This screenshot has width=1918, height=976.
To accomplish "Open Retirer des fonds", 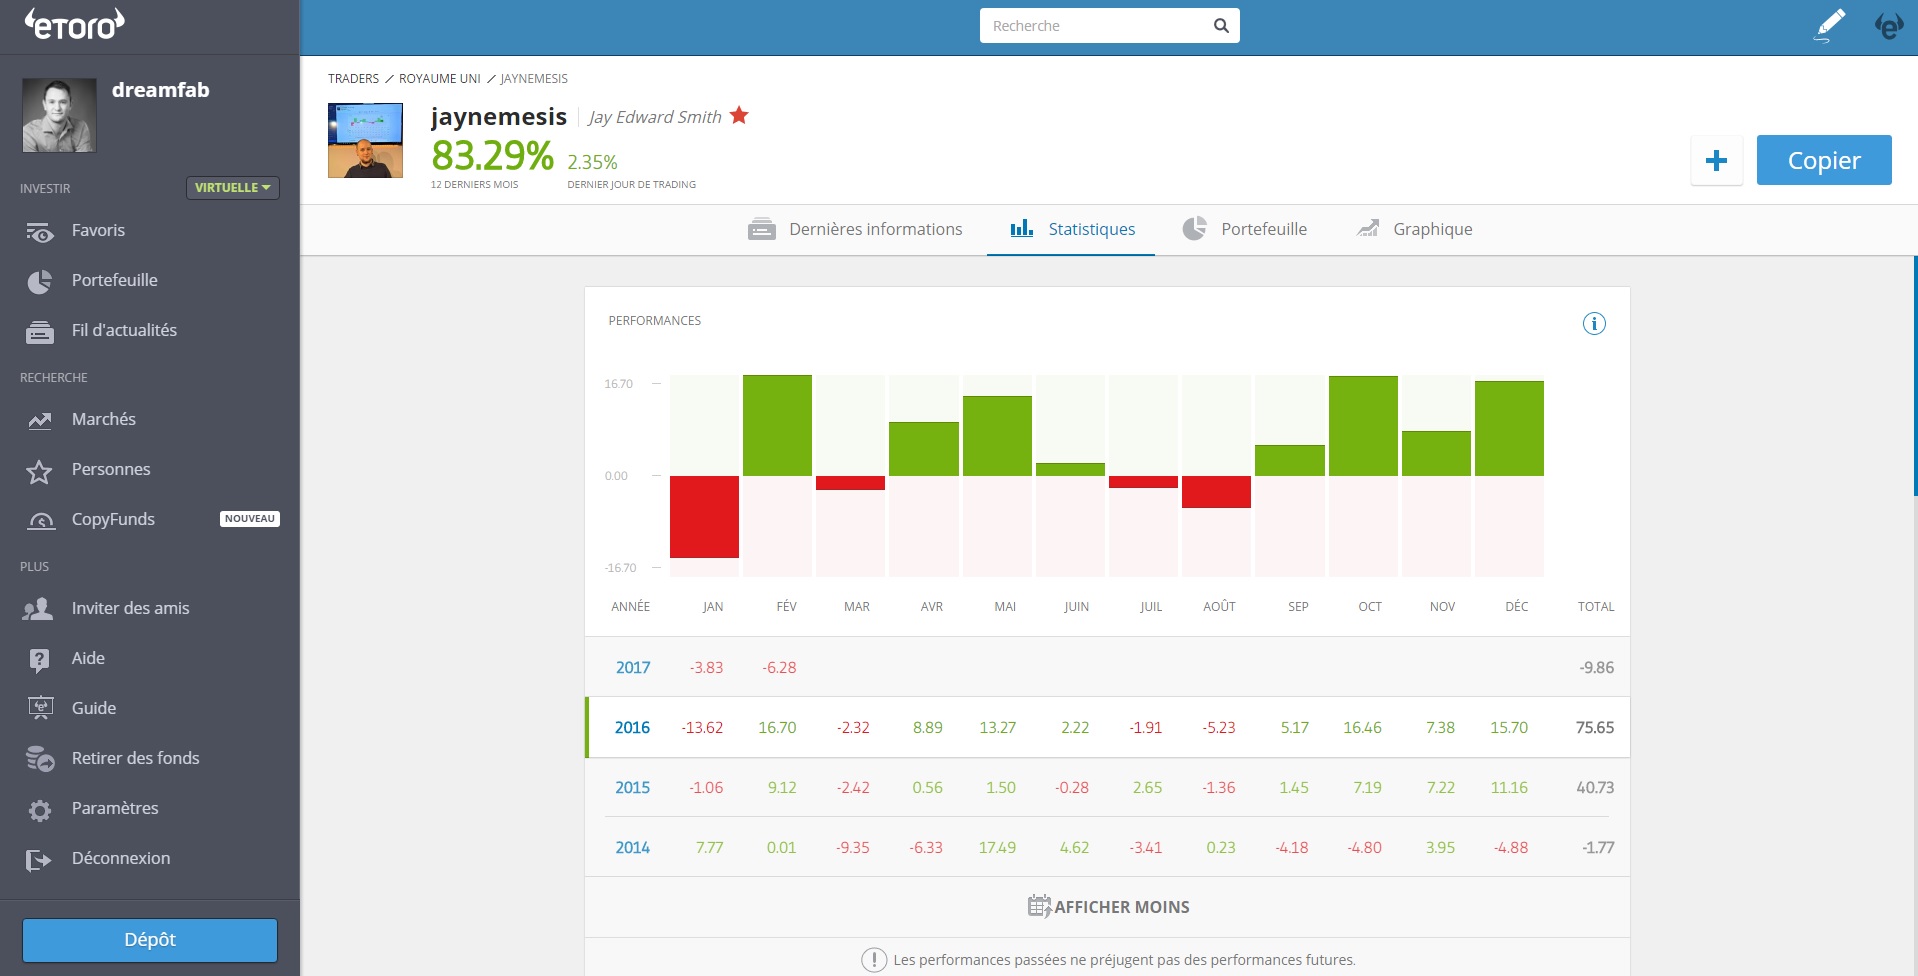I will (135, 758).
